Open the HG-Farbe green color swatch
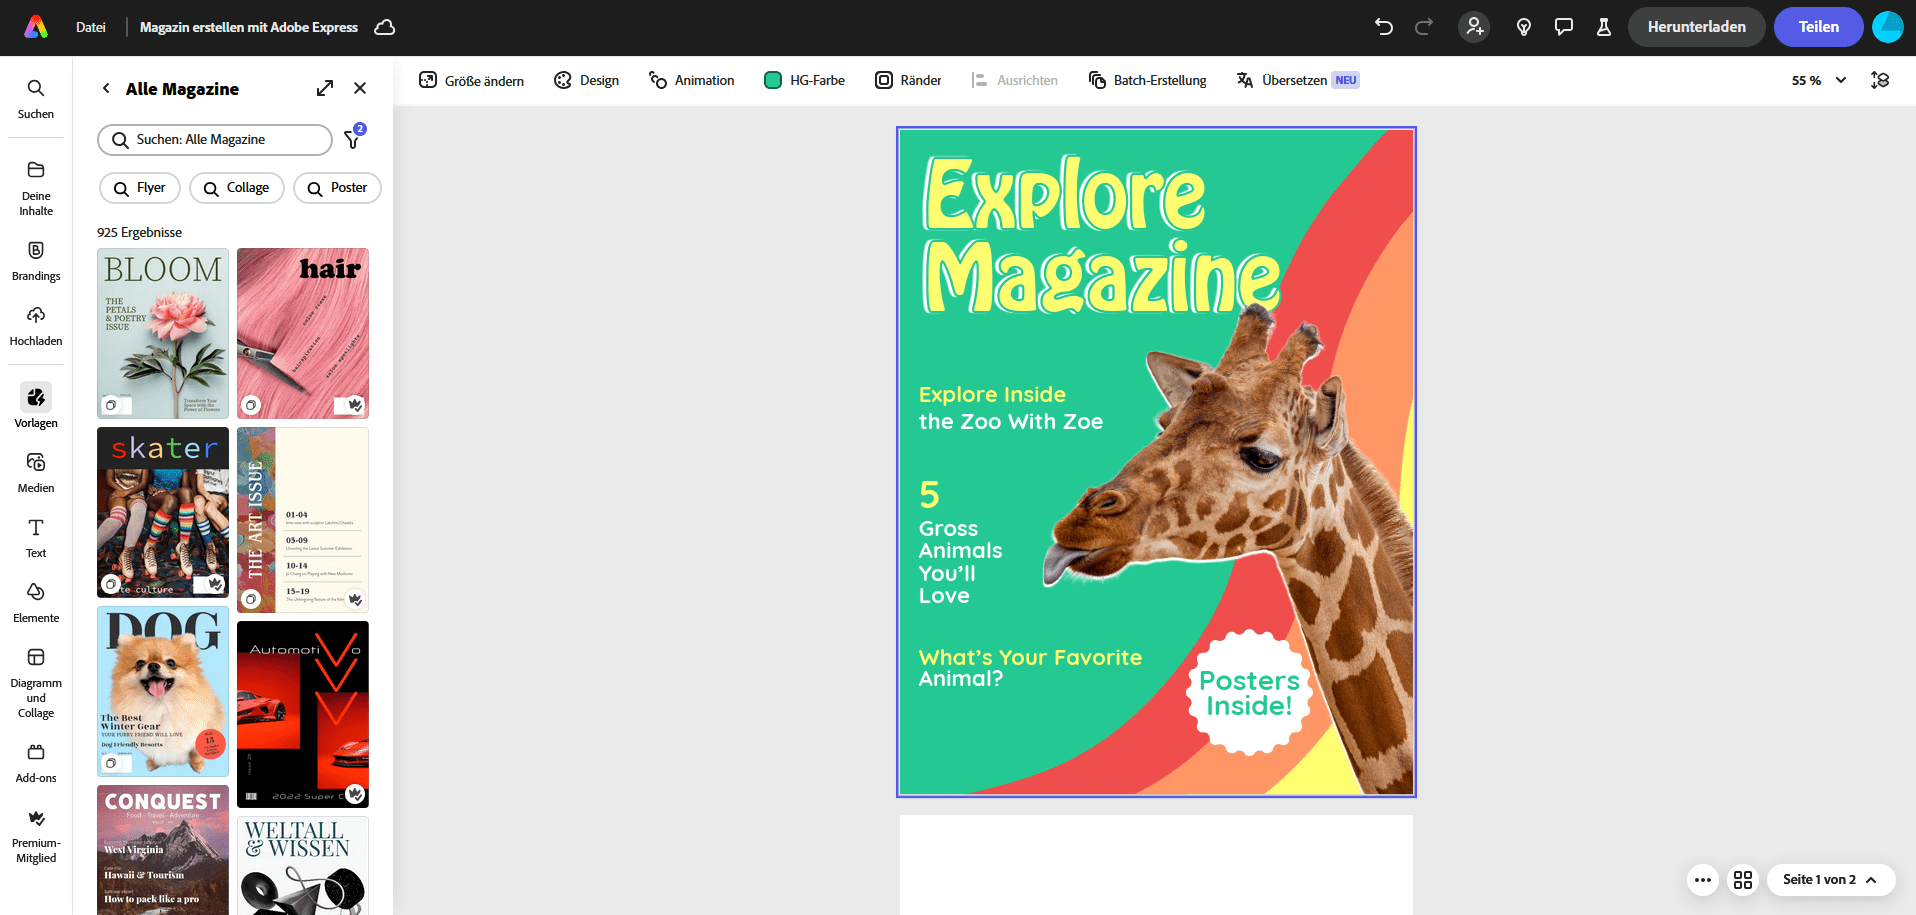The image size is (1916, 915). 773,80
